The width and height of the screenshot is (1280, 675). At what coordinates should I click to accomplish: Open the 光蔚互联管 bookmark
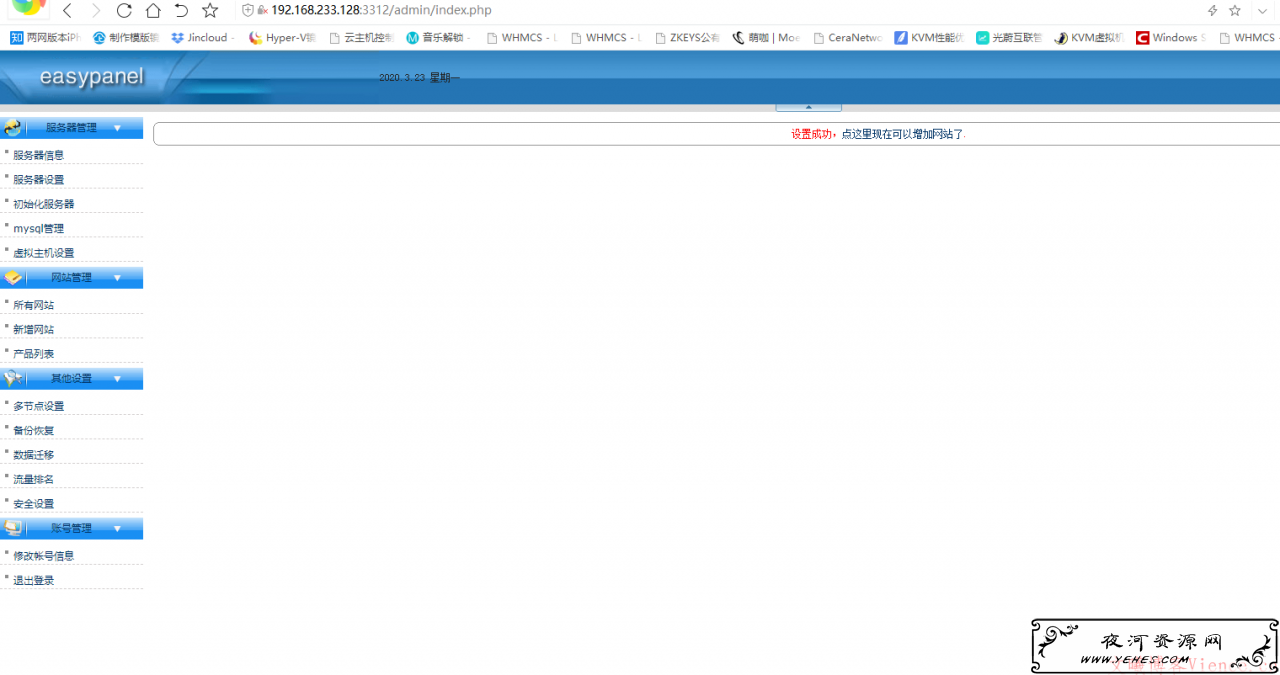[1009, 38]
